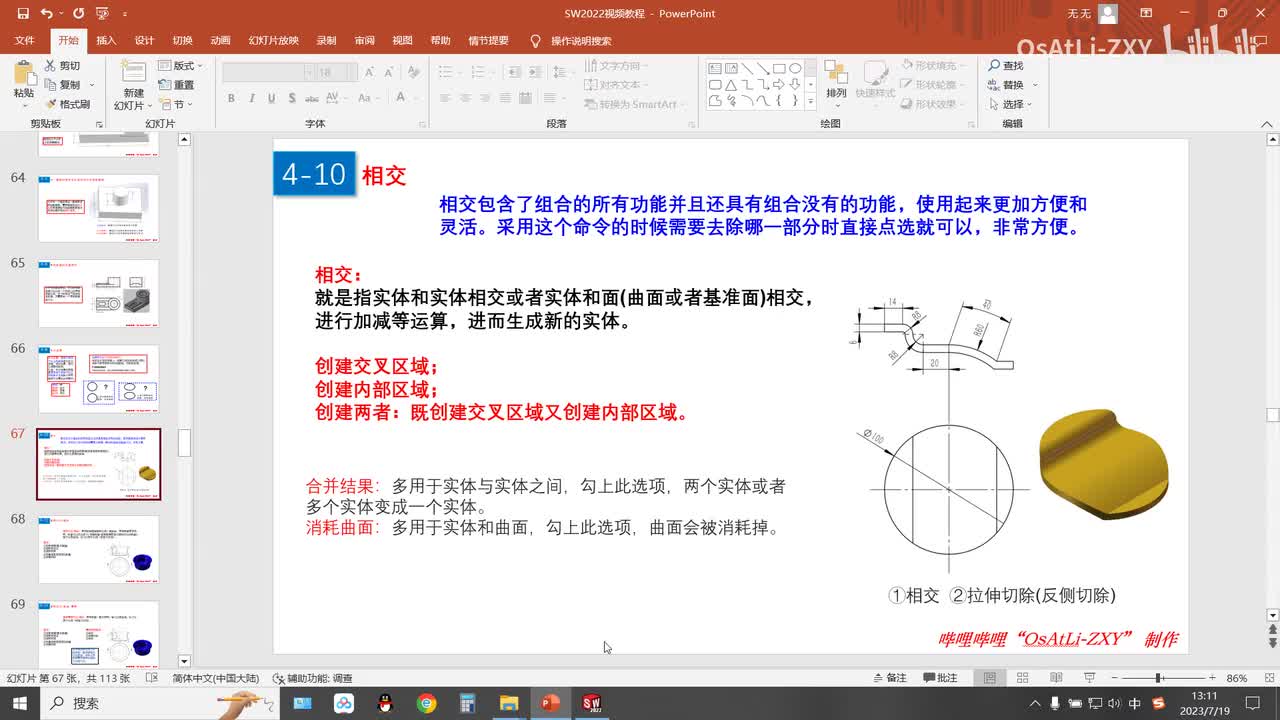Open the Select (选择) dropdown
The image size is (1280, 720).
[1011, 104]
